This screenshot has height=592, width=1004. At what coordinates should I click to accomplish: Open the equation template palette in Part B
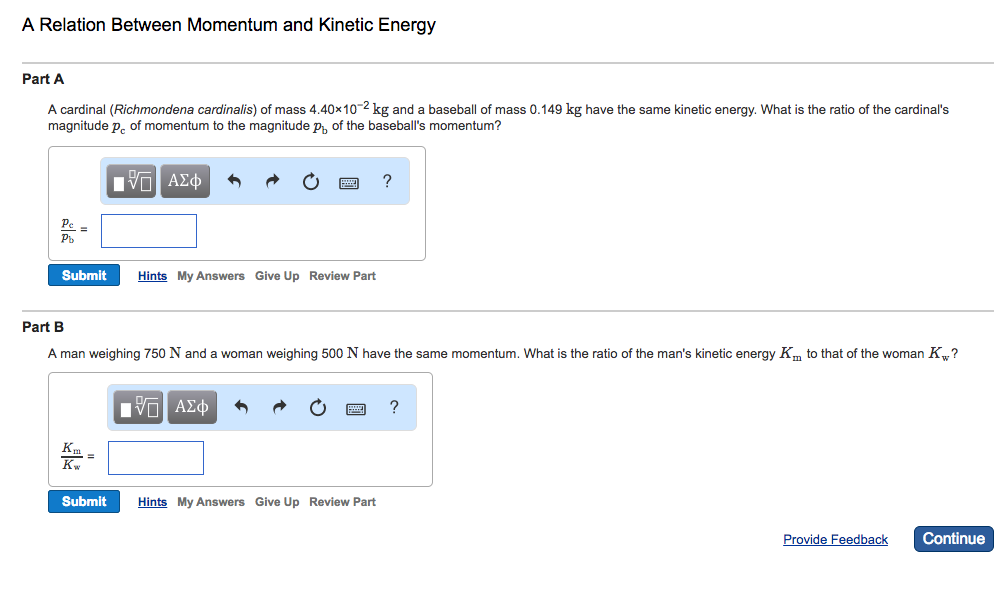click(x=137, y=406)
